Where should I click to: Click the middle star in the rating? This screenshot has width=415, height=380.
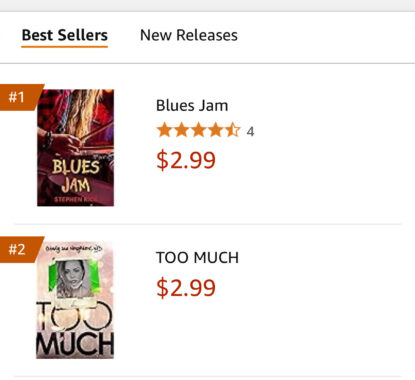click(x=198, y=130)
